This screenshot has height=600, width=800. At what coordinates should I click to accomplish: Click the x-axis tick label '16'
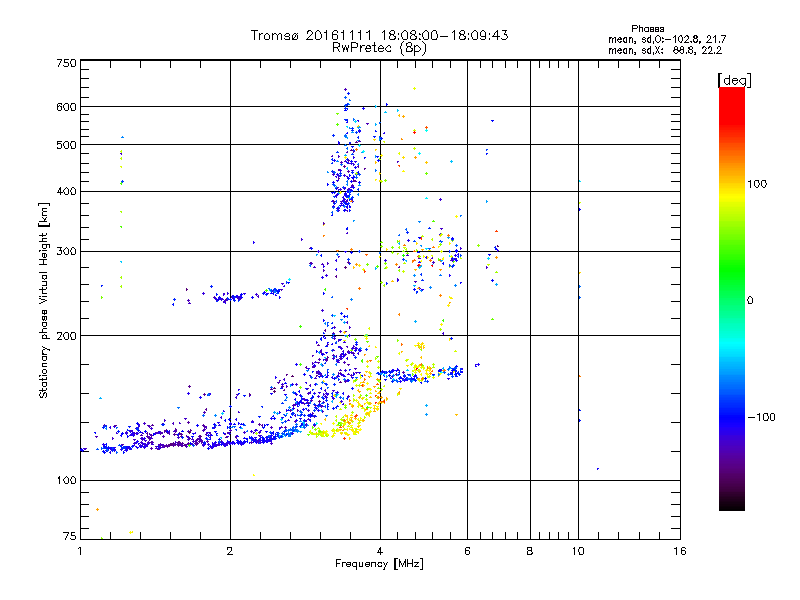680,551
